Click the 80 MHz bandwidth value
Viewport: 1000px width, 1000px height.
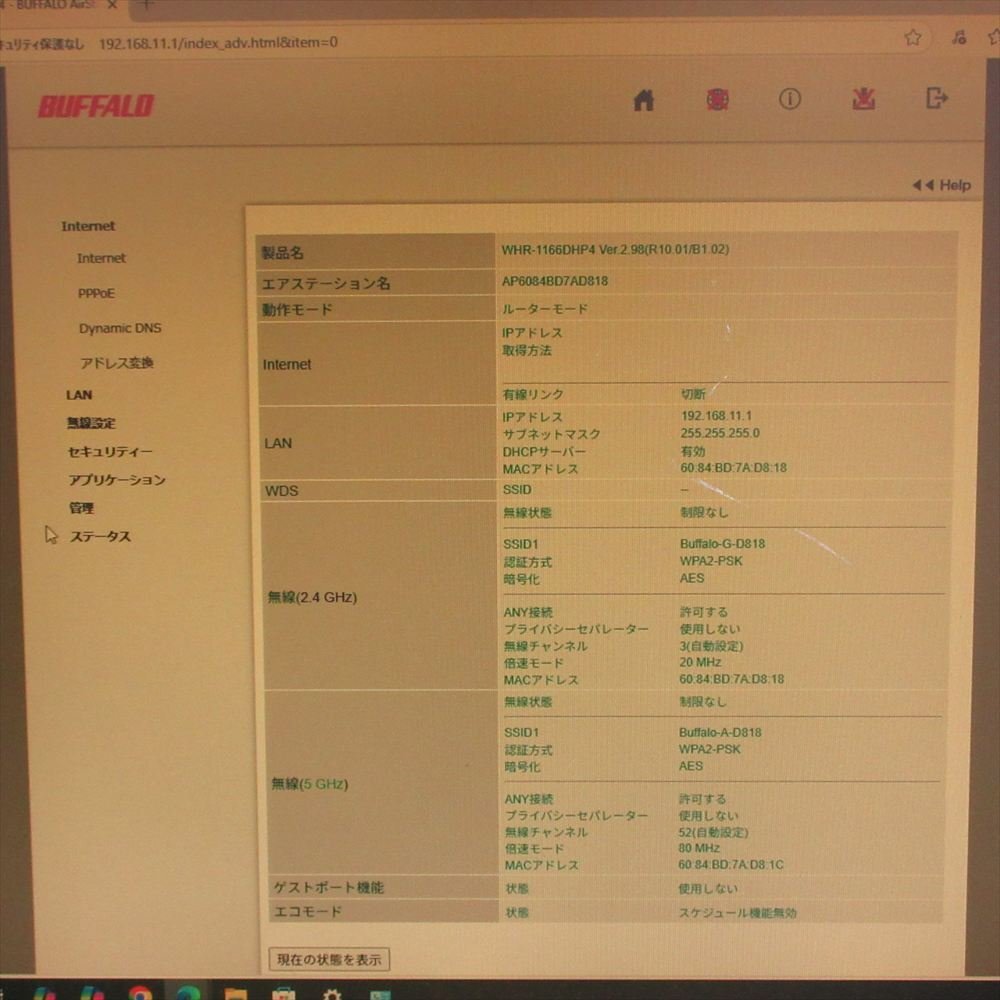[699, 848]
